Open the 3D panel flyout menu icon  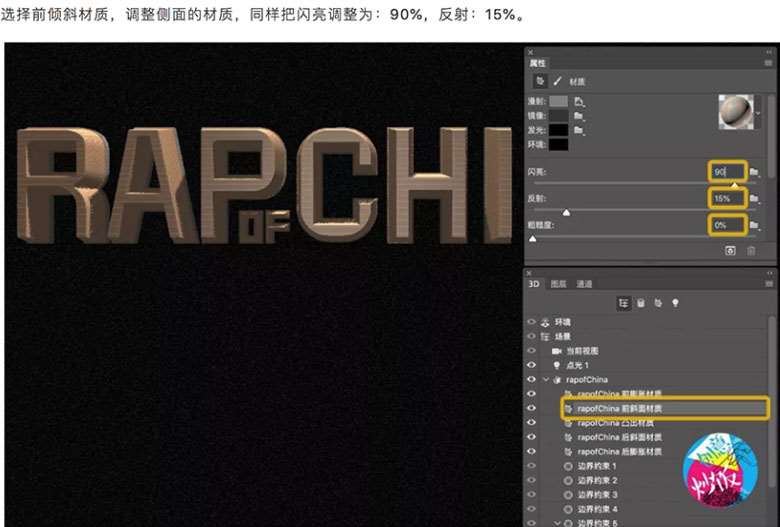pyautogui.click(x=769, y=284)
